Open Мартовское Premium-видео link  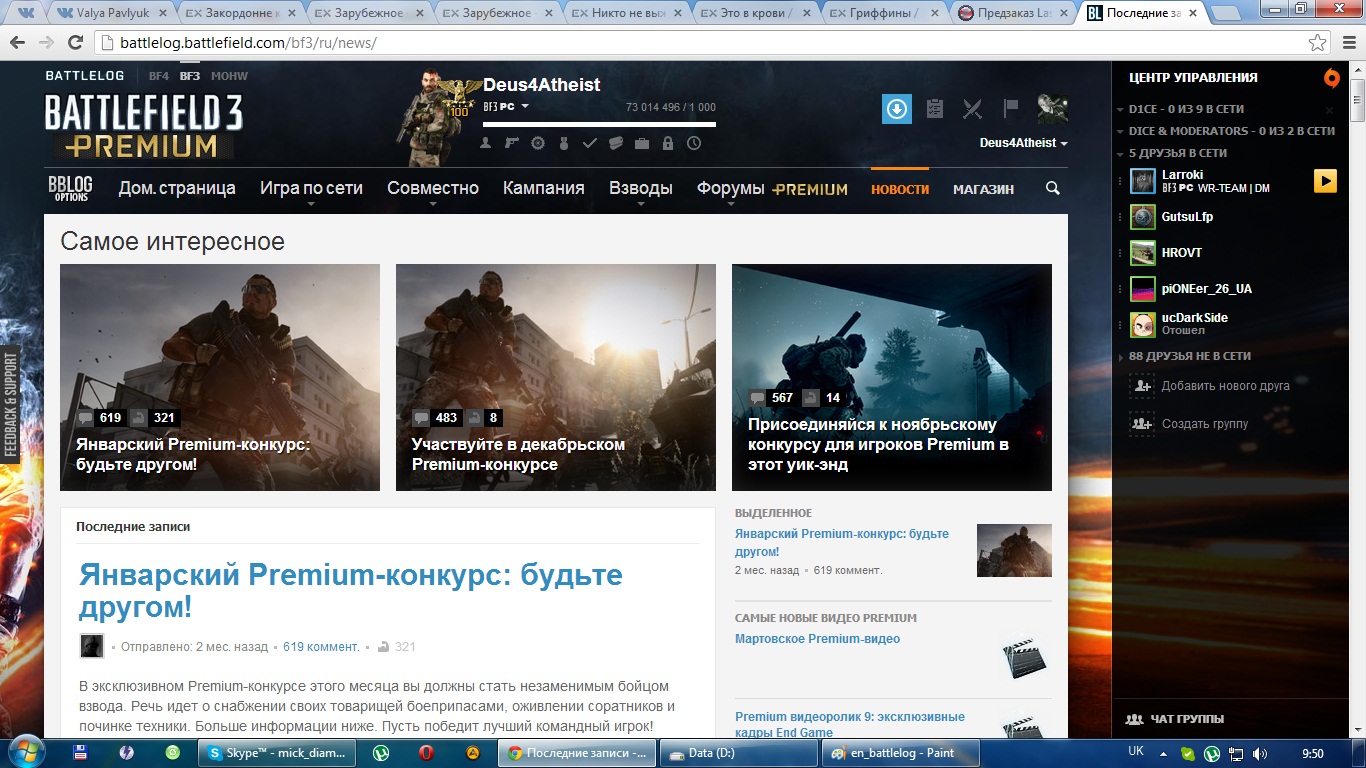(x=817, y=639)
